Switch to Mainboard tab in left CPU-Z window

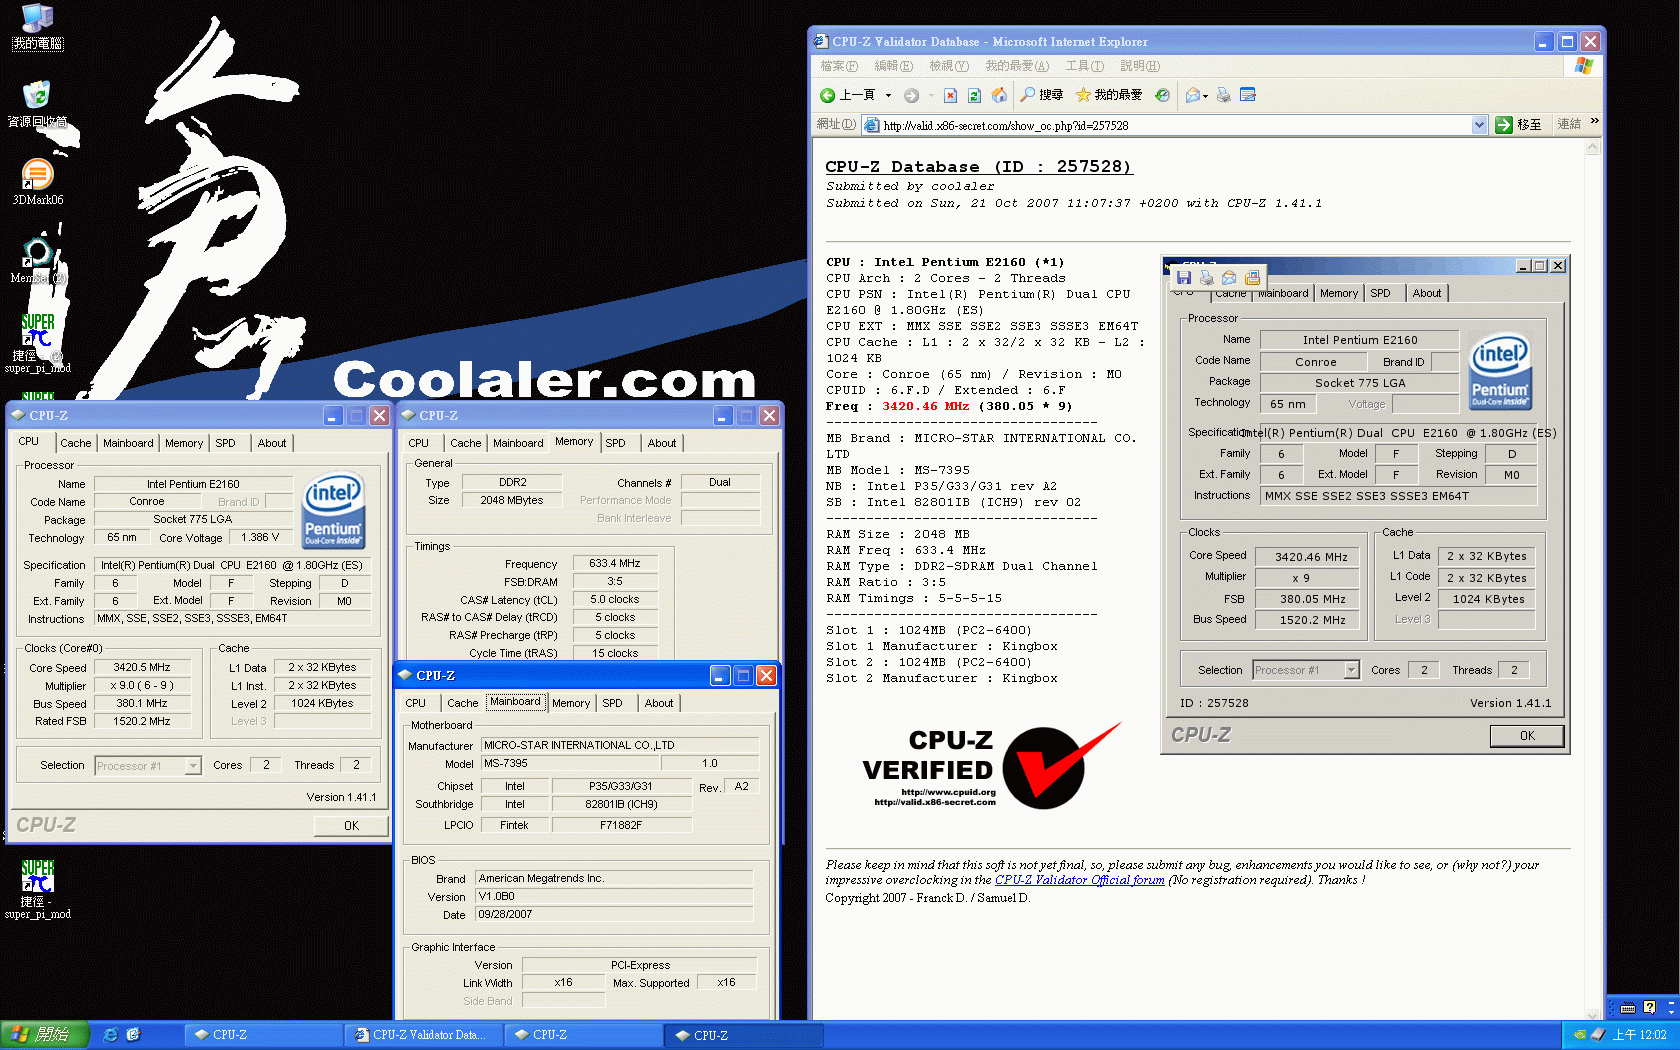point(128,443)
